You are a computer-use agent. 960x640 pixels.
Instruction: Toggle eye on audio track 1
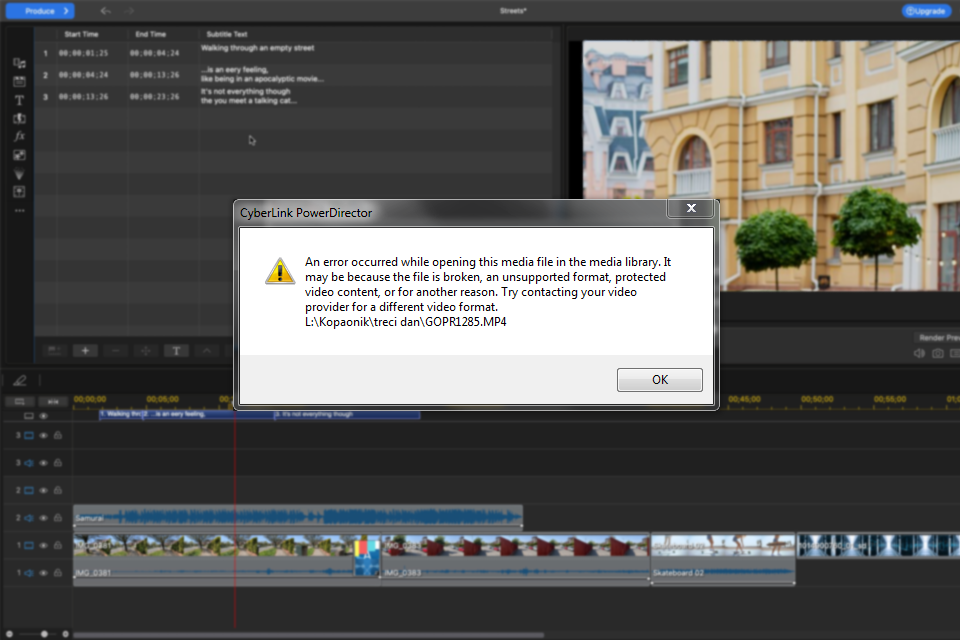coord(43,573)
